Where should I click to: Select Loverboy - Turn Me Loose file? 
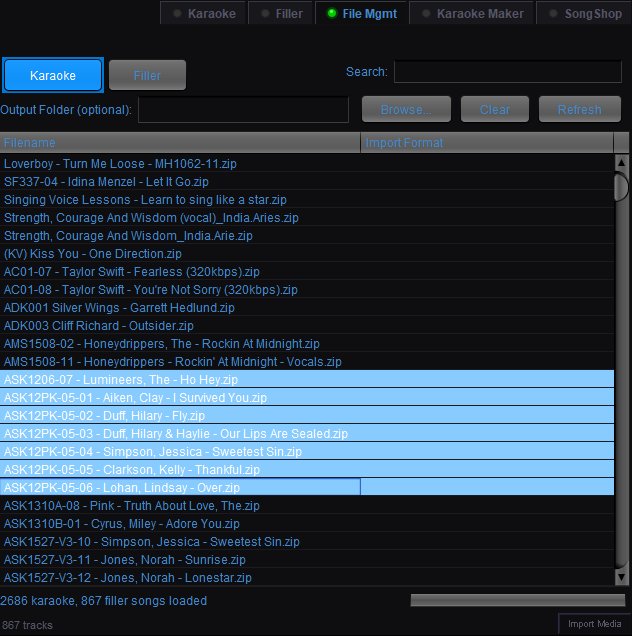click(x=307, y=163)
